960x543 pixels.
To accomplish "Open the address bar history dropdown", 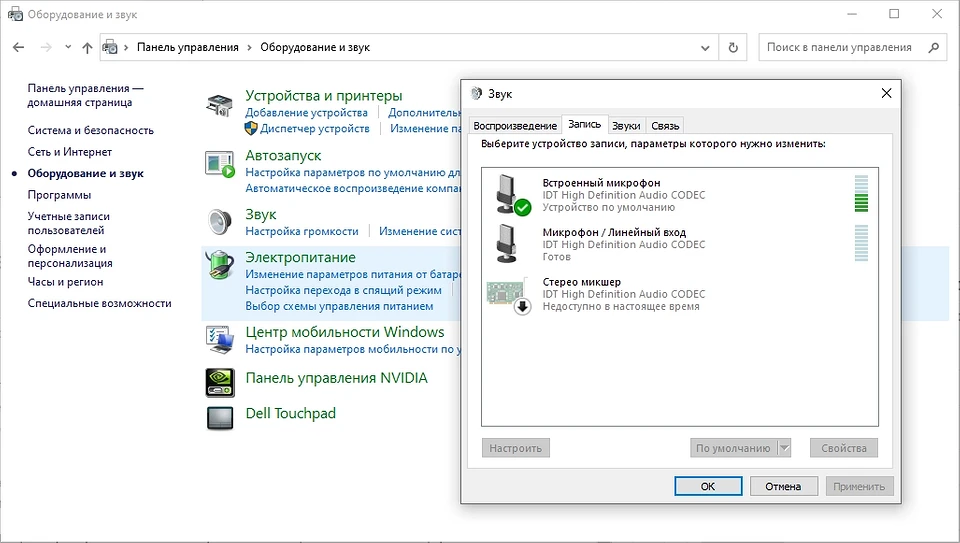I will click(x=706, y=47).
